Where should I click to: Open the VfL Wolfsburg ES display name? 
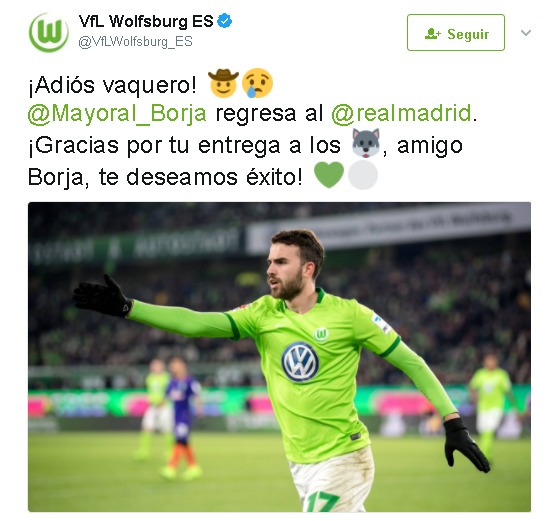146,21
